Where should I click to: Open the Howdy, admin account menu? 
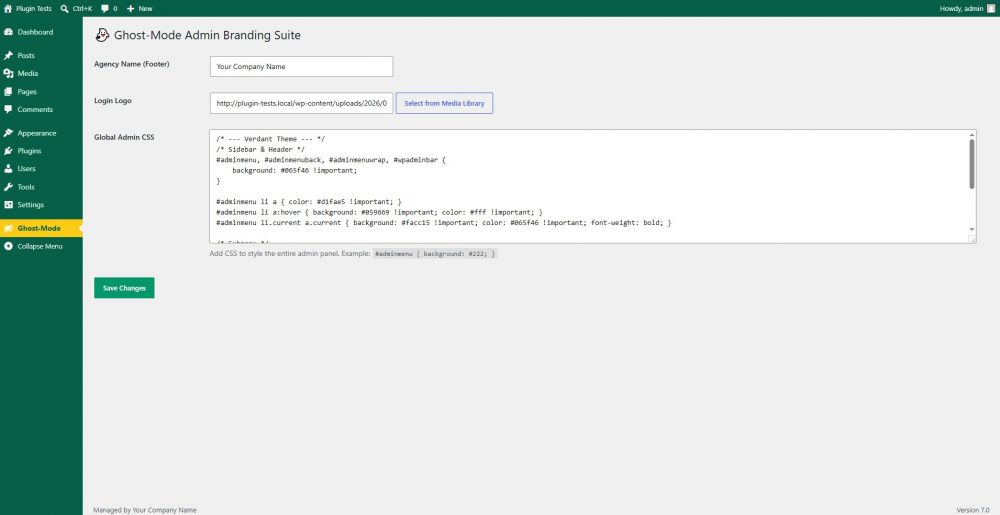(967, 9)
